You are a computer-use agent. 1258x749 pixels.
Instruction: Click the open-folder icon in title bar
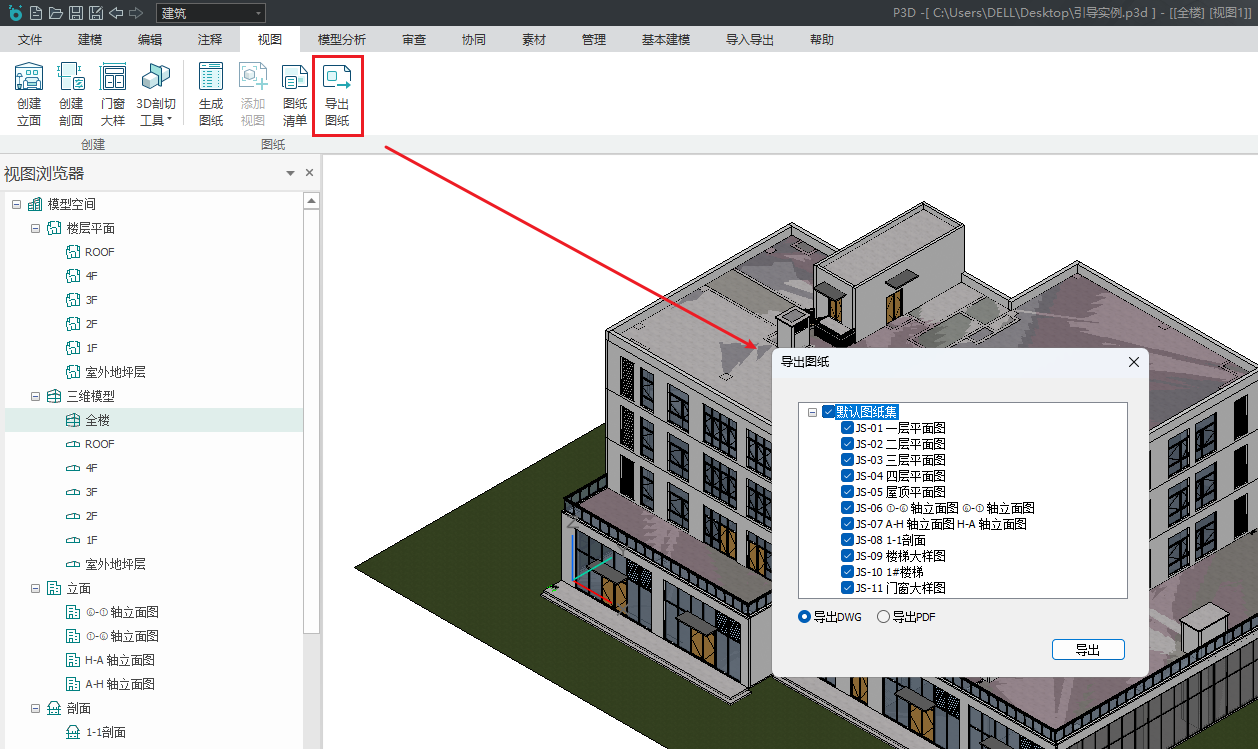click(56, 13)
